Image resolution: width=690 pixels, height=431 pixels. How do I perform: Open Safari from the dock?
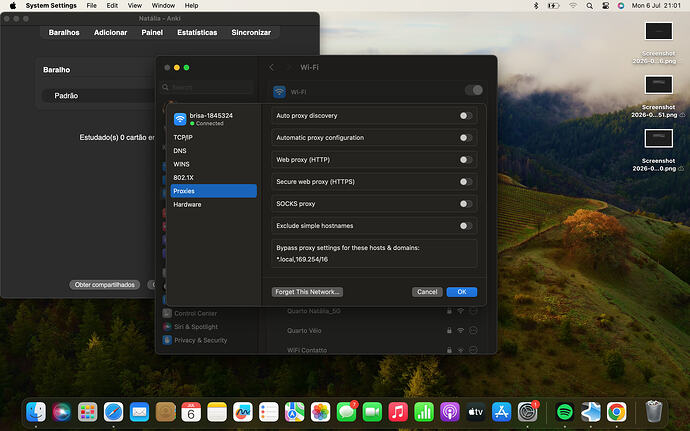[114, 412]
